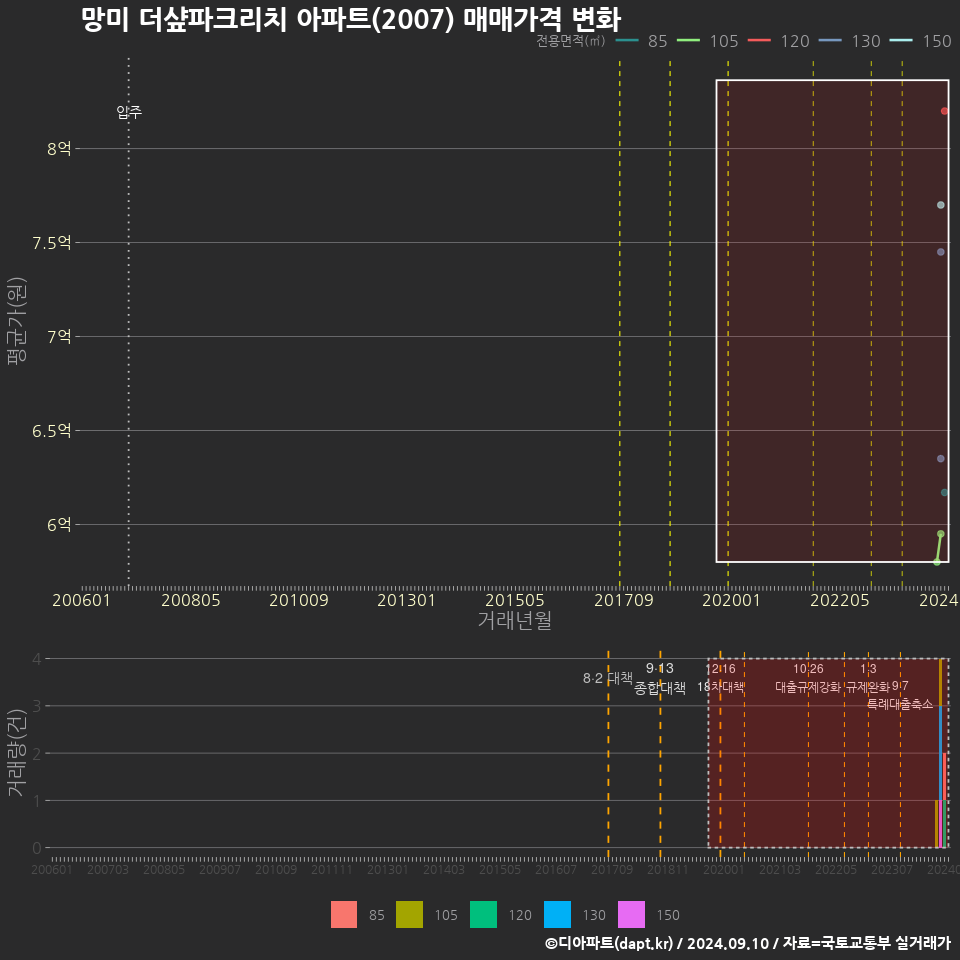Click the pink 150 swatch in bottom legend
The width and height of the screenshot is (960, 960).
(x=631, y=915)
